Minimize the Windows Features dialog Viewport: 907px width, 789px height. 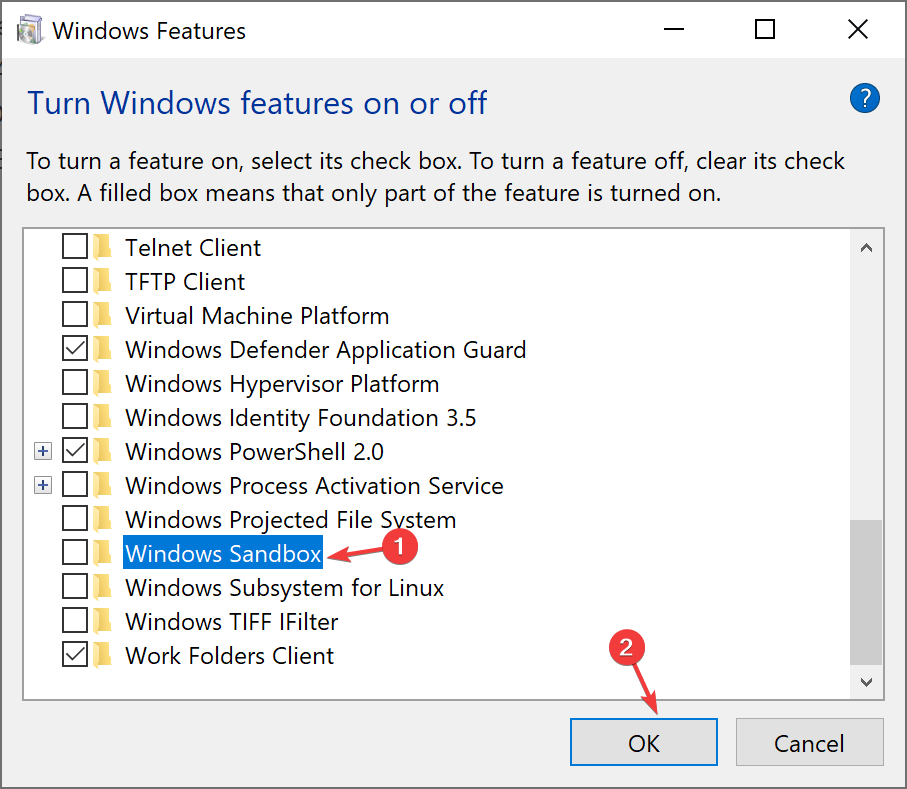click(x=674, y=30)
